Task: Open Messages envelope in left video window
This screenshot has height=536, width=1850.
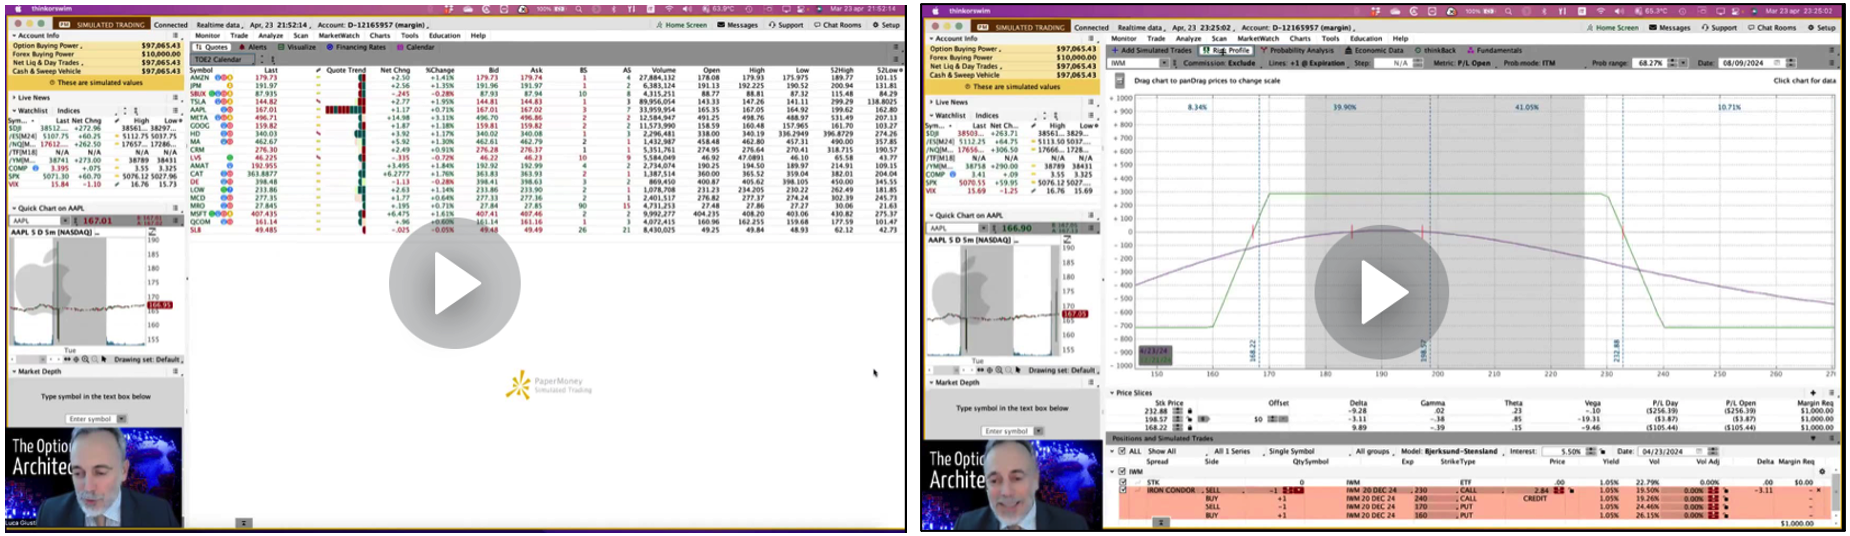Action: pyautogui.click(x=737, y=25)
